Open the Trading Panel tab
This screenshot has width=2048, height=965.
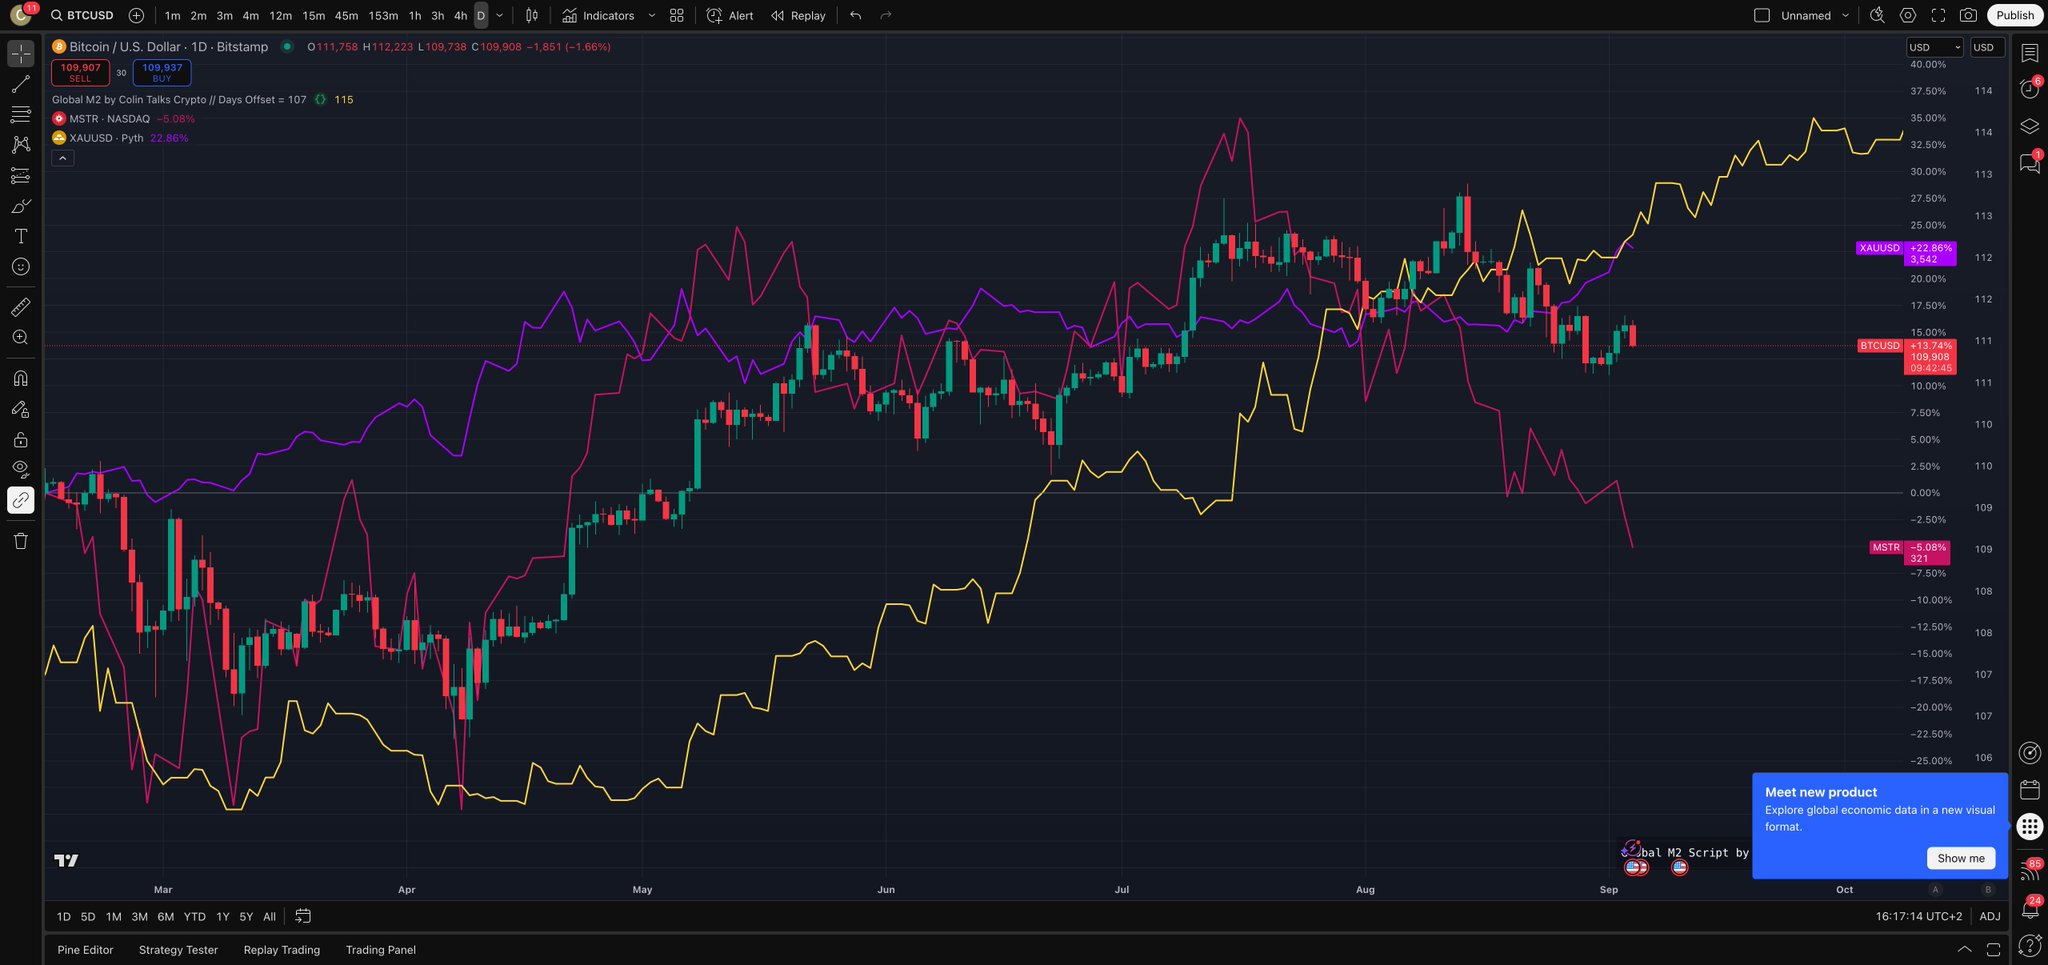381,950
